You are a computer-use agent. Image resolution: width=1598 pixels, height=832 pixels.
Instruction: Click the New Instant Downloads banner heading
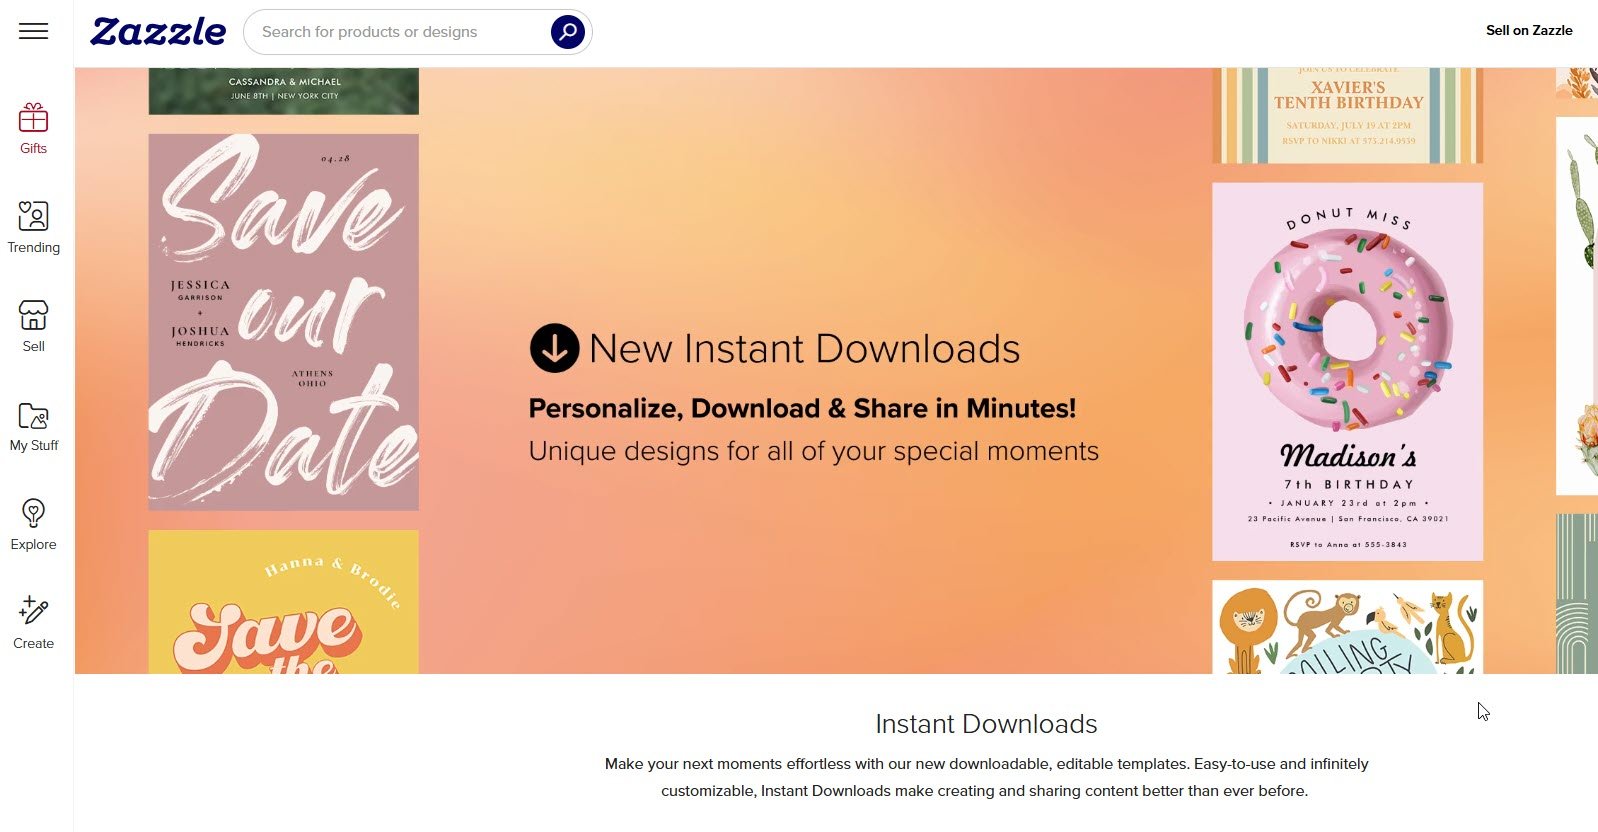coord(804,349)
